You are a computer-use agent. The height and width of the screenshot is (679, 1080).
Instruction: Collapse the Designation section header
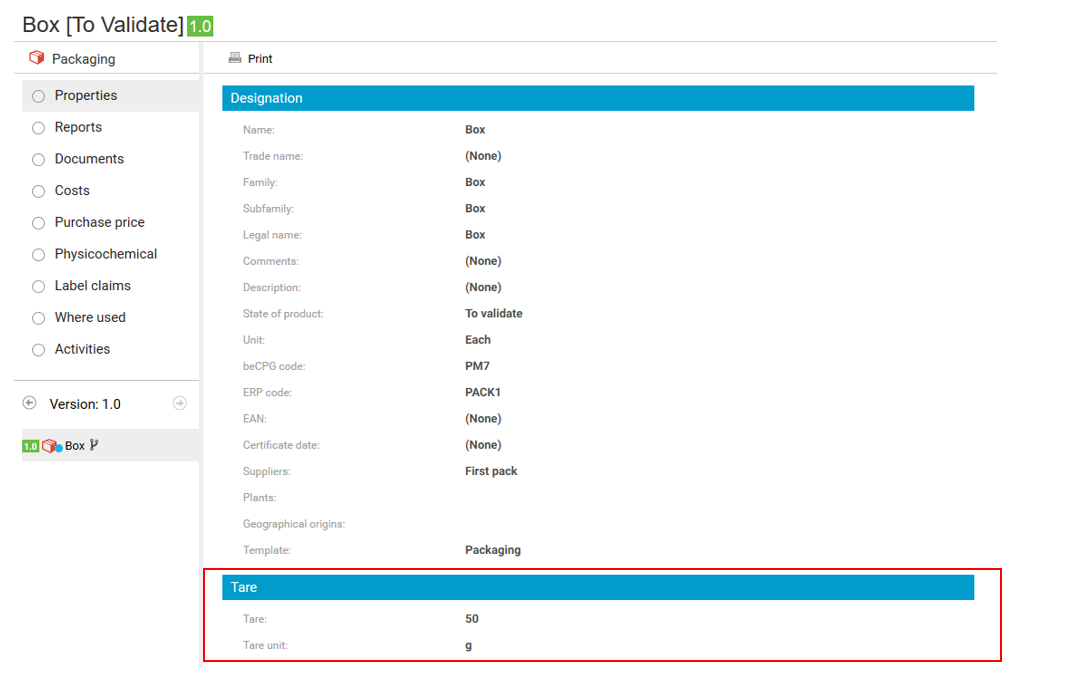[x=597, y=98]
